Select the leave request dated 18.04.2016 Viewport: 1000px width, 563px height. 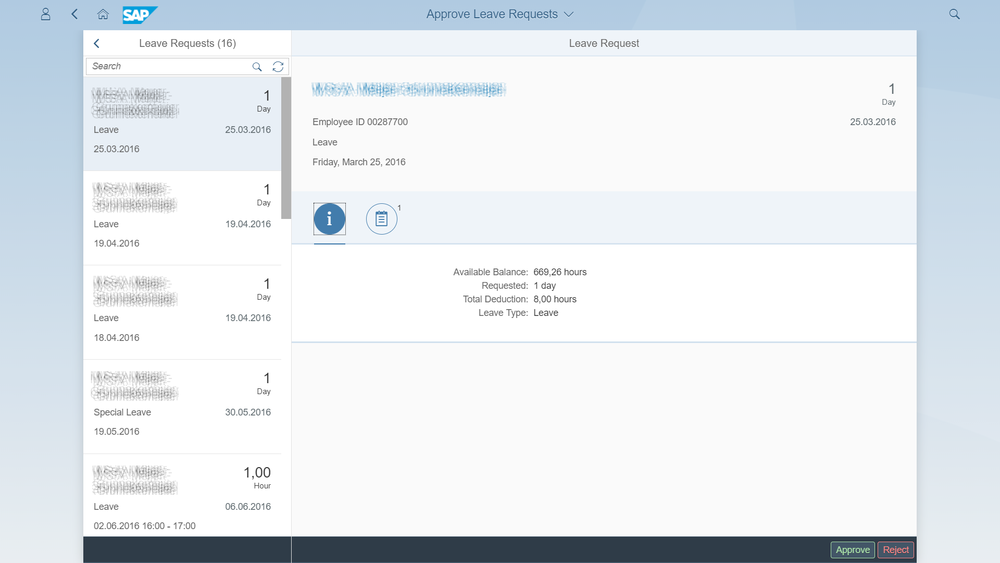(x=182, y=312)
